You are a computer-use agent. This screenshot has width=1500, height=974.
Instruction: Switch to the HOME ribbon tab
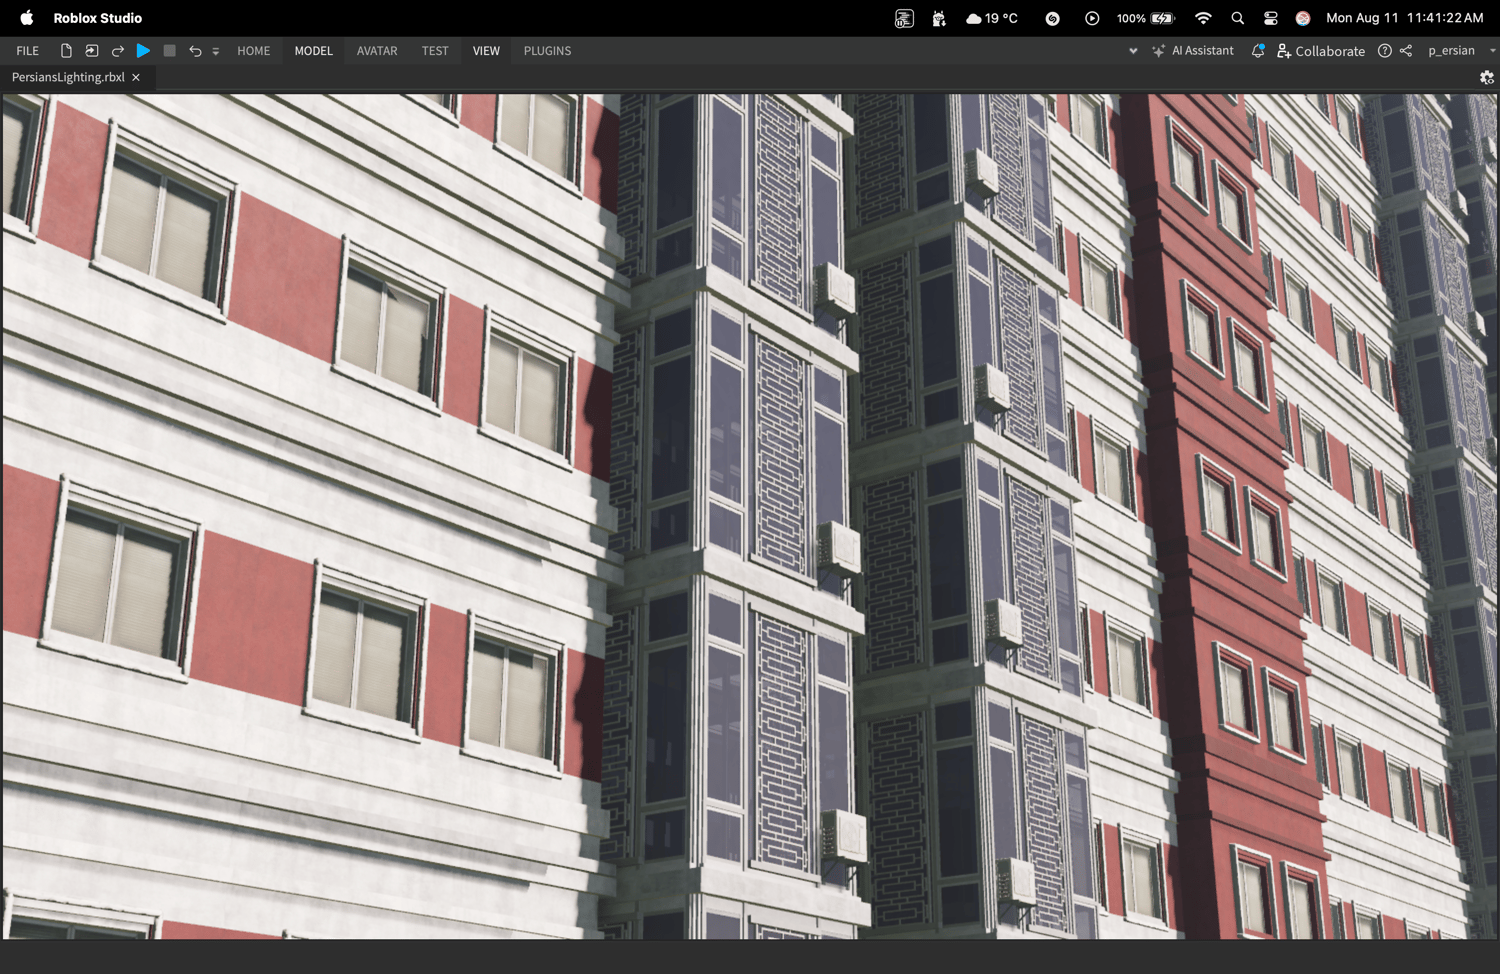(254, 51)
